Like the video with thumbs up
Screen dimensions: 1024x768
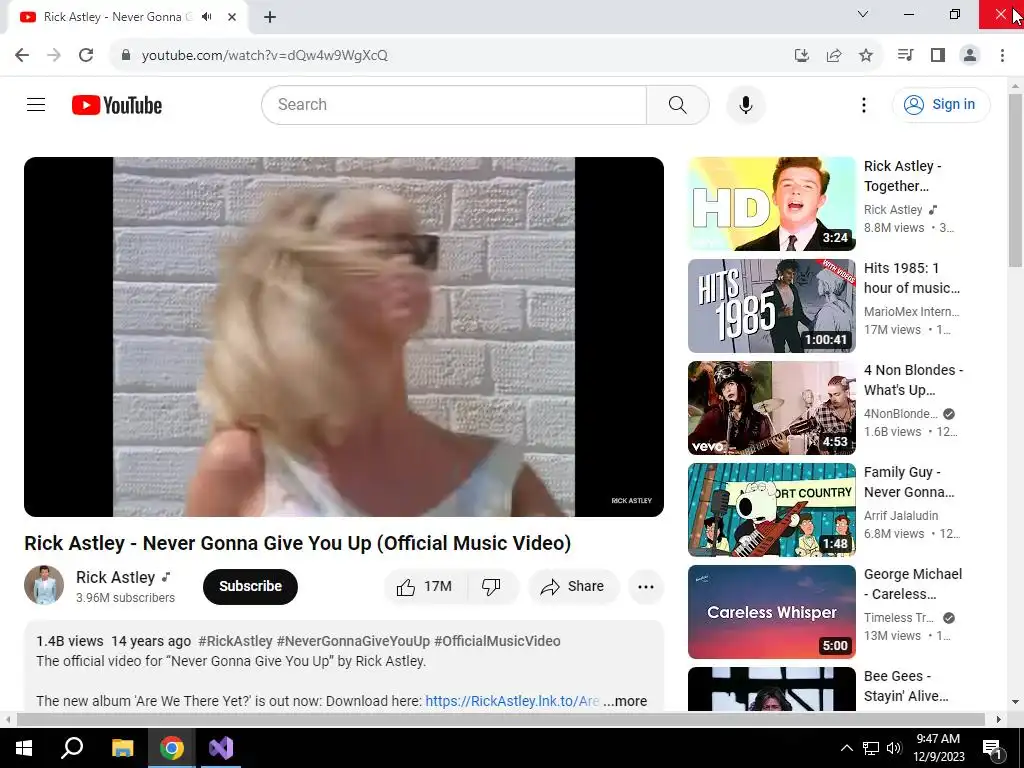coord(425,586)
